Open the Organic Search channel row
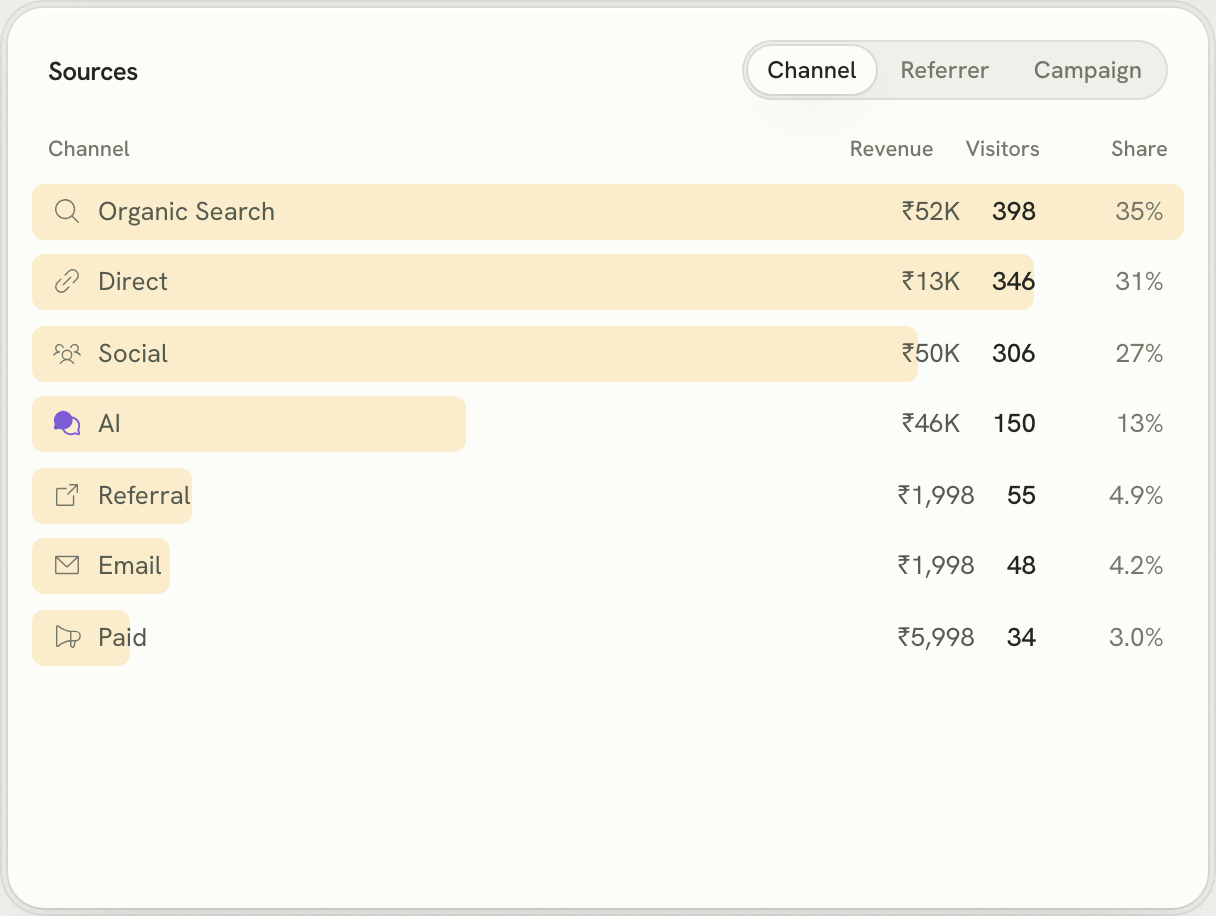 tap(608, 212)
